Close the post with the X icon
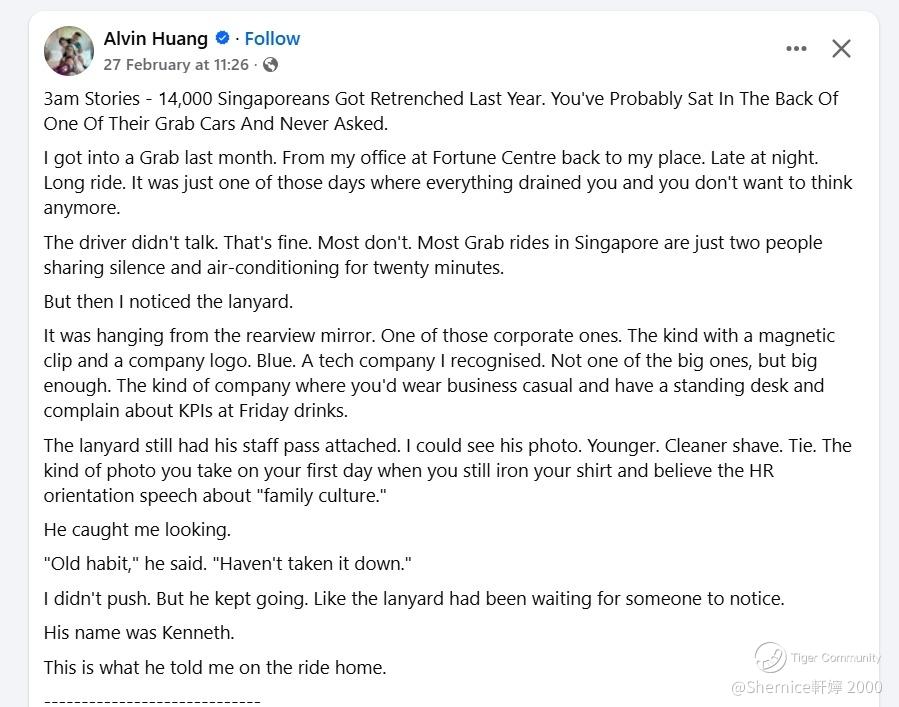The height and width of the screenshot is (707, 899). point(841,49)
